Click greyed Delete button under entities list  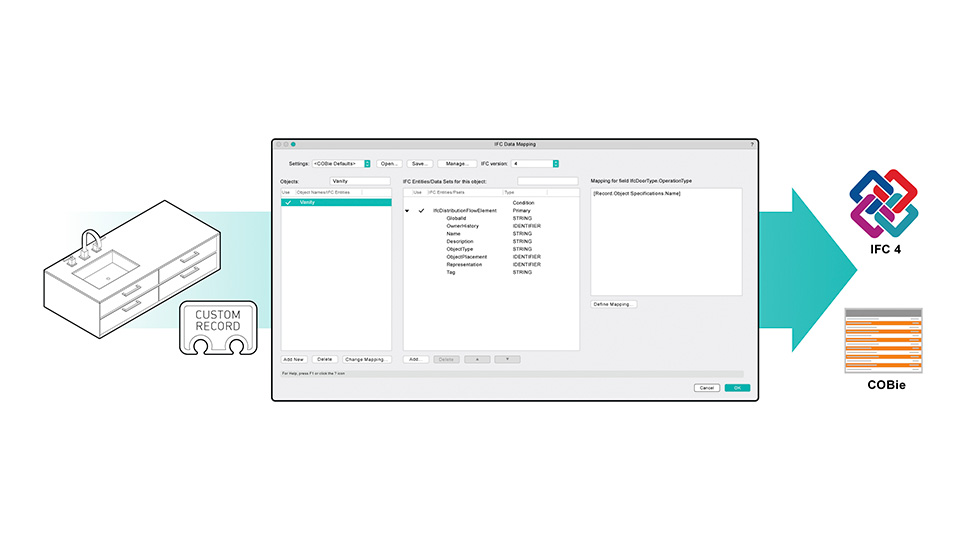tap(446, 359)
